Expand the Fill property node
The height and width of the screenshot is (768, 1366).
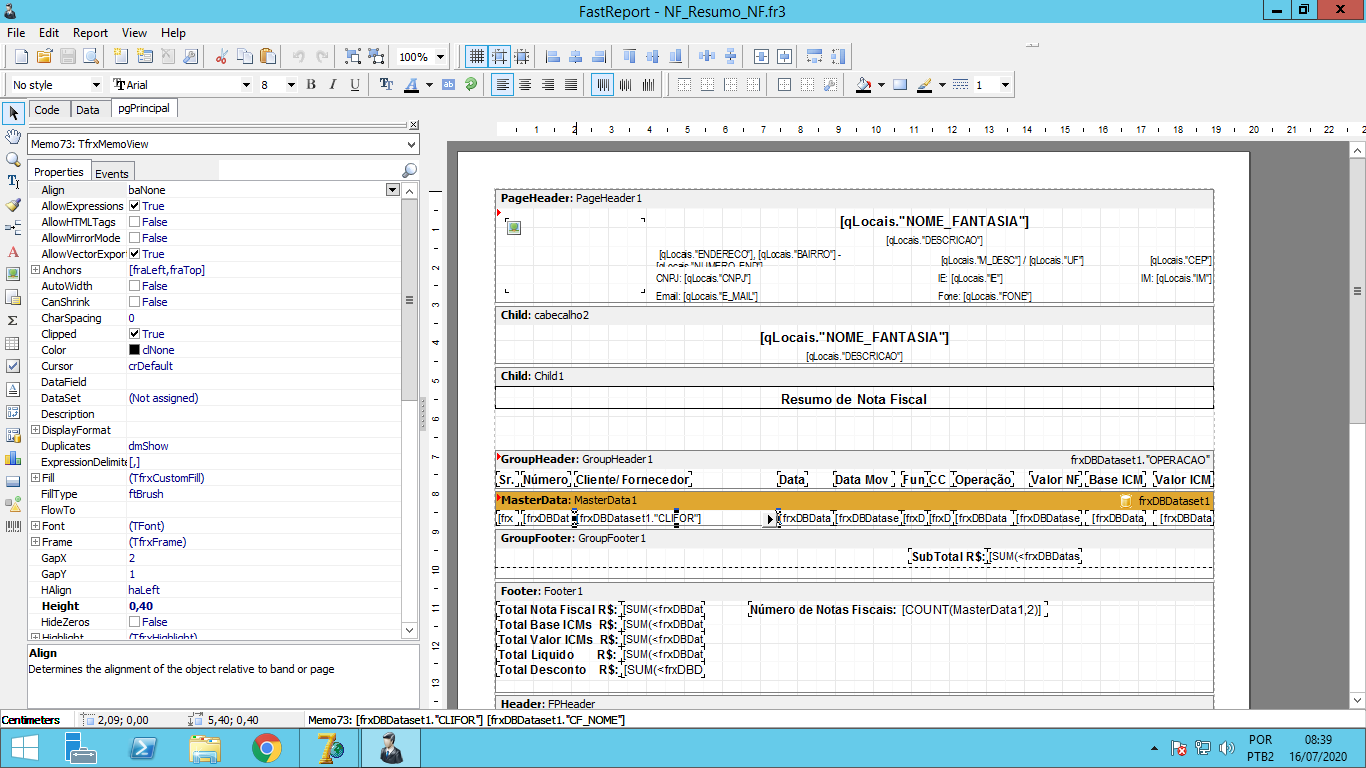coord(35,478)
